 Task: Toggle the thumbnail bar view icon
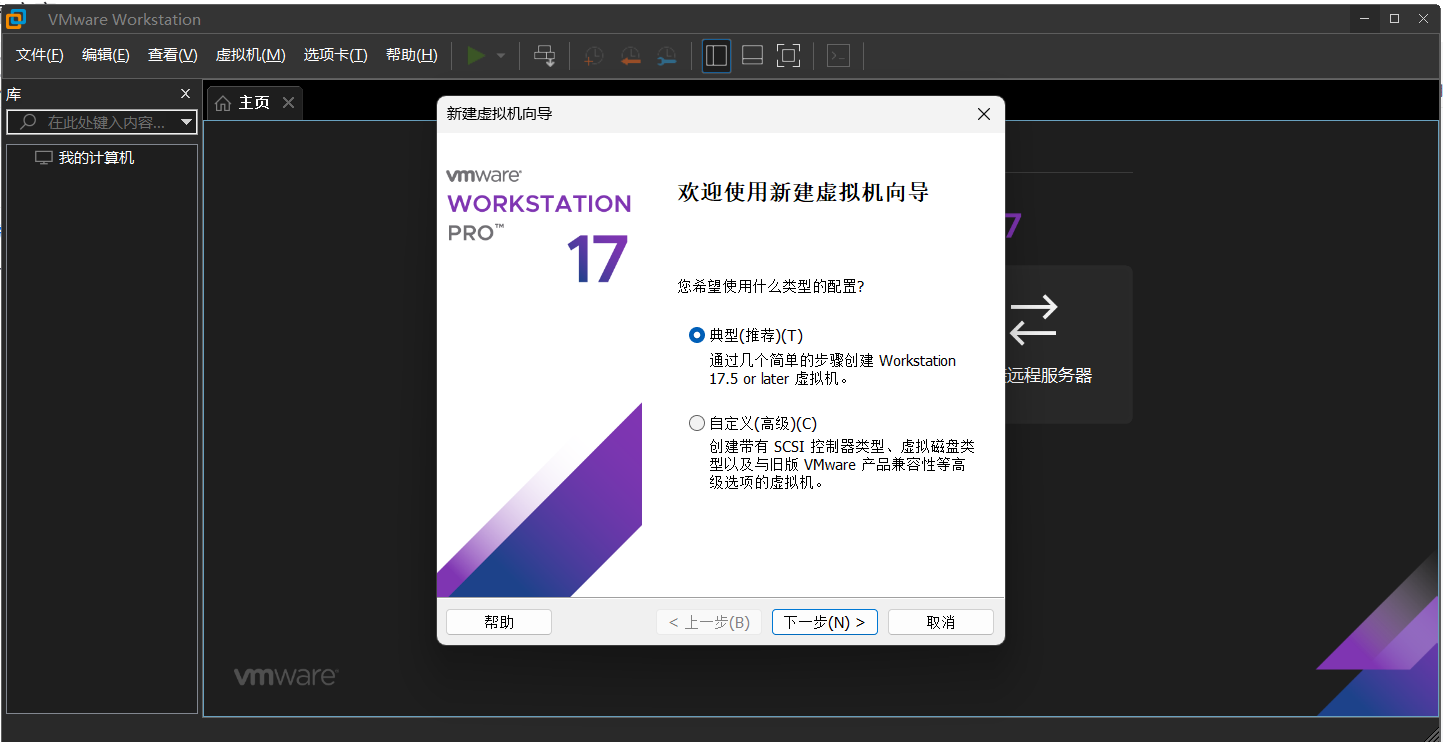753,56
